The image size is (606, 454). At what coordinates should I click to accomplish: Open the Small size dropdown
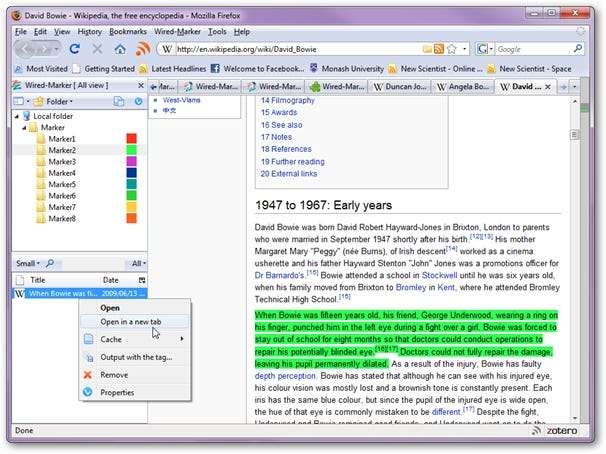pyautogui.click(x=27, y=263)
